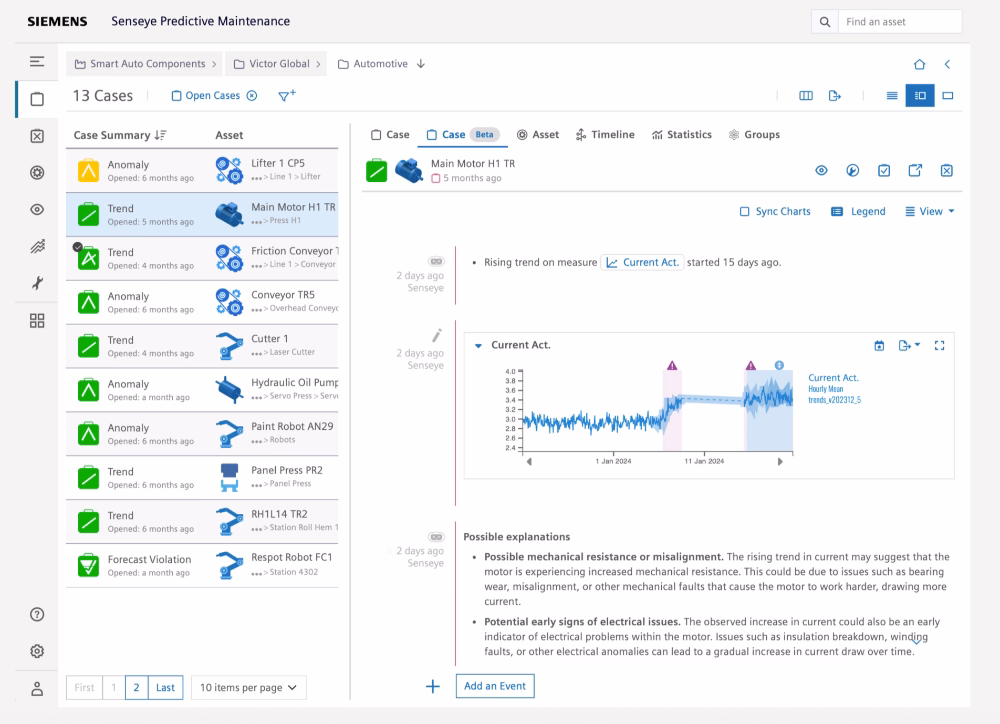Open the Current Act. measure link
1000x724 pixels.
tap(642, 262)
